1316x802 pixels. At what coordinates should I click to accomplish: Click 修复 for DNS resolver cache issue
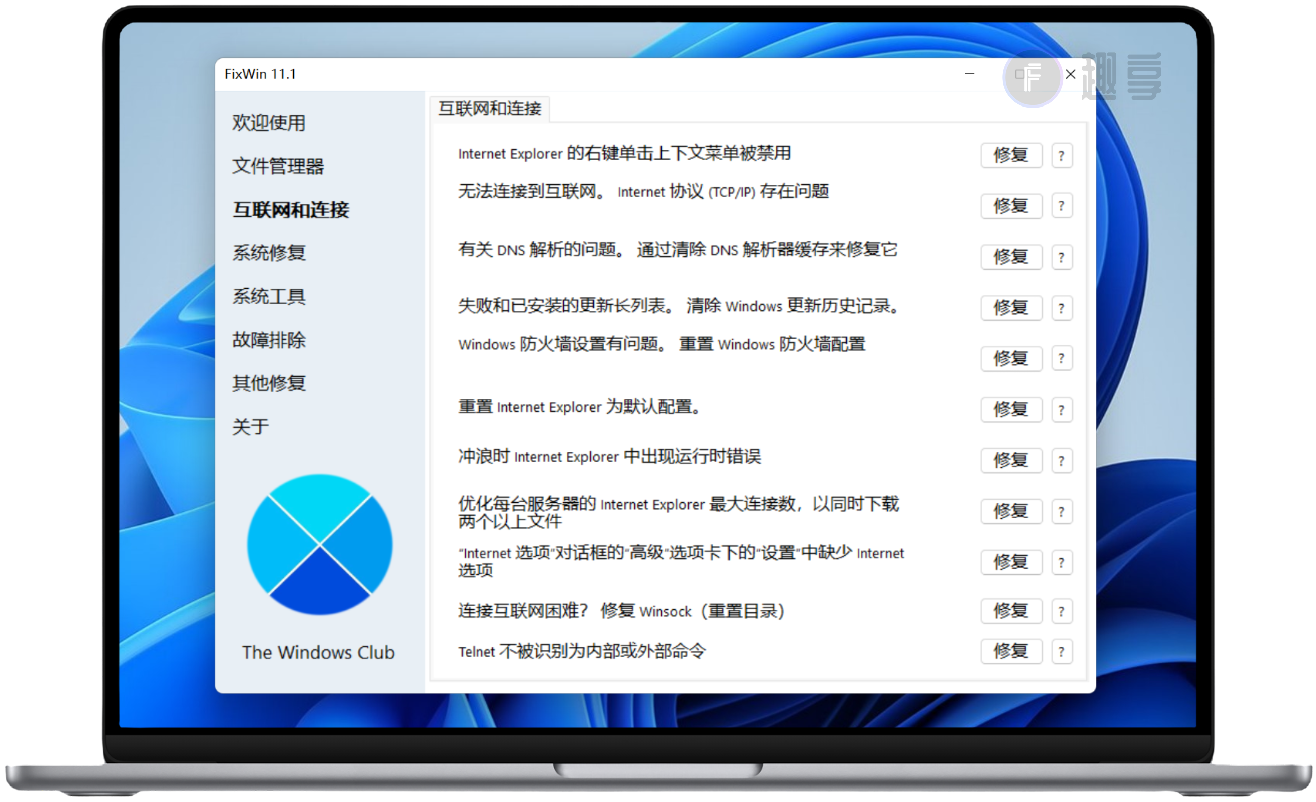click(x=1011, y=257)
